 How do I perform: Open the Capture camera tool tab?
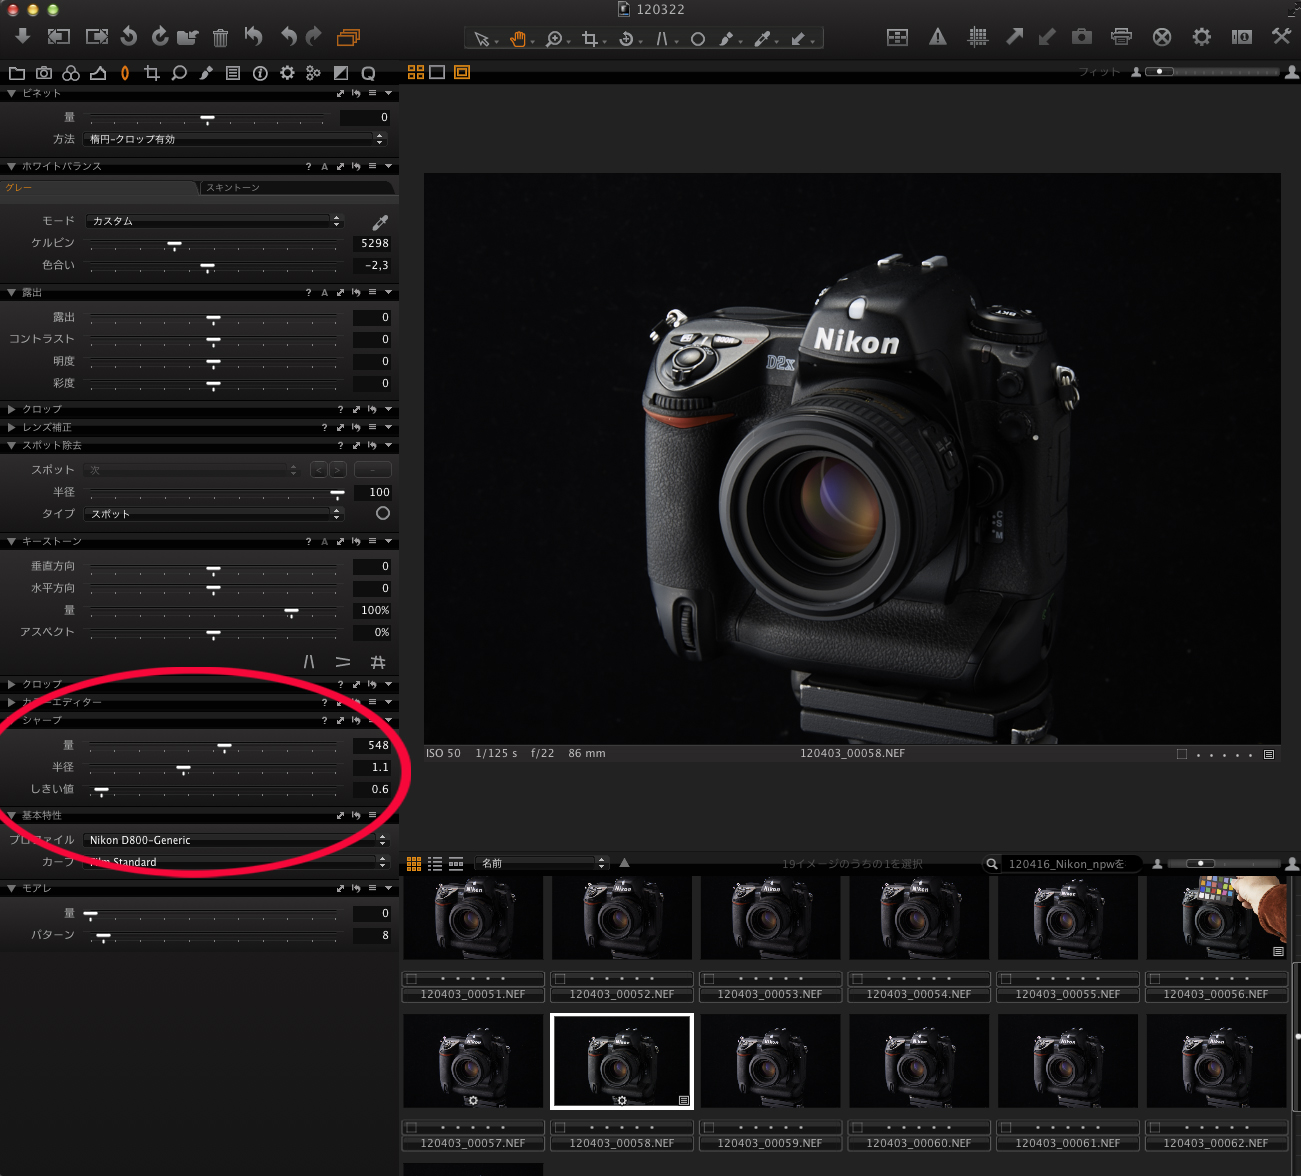[44, 73]
